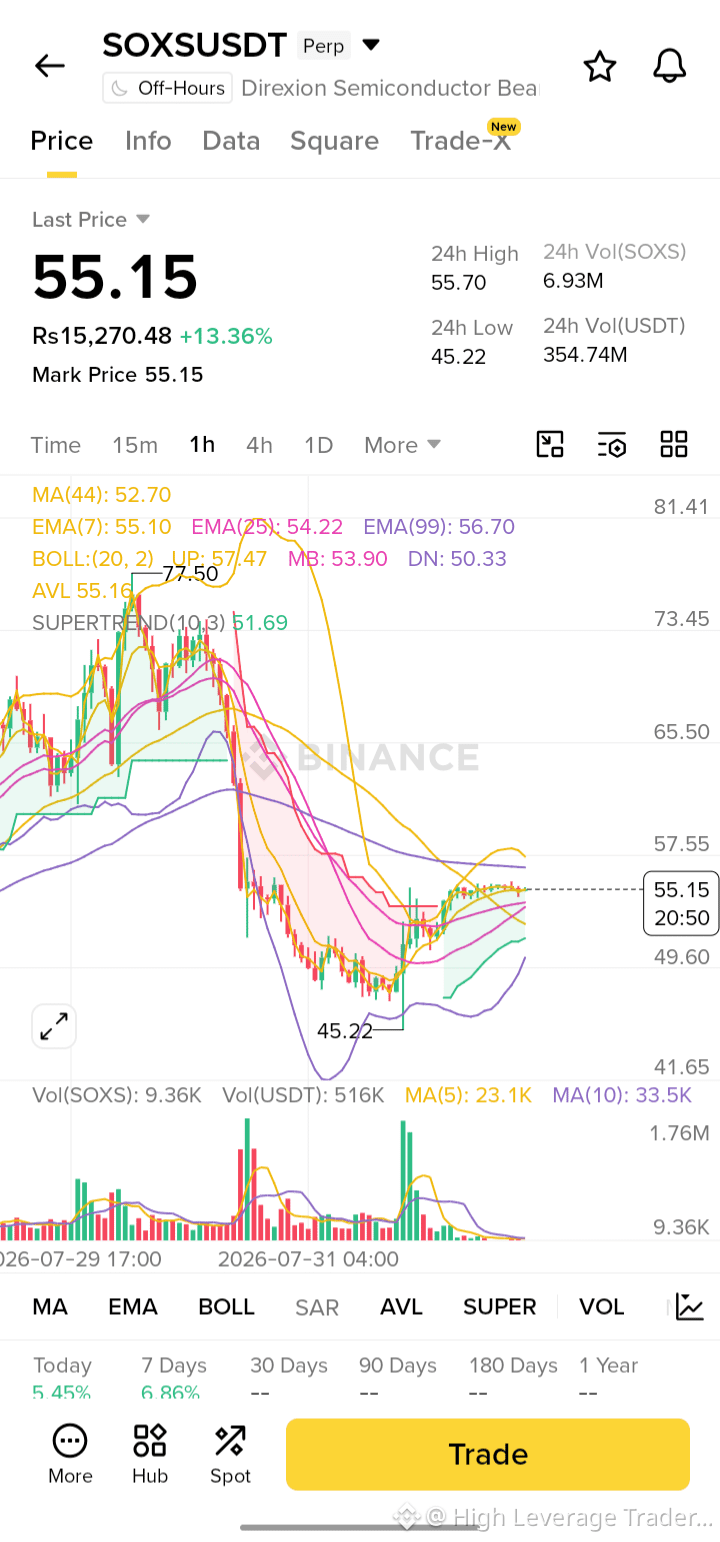Viewport: 720px width, 1542px height.
Task: Tap the 24h Low value 45.22
Action: [x=458, y=356]
